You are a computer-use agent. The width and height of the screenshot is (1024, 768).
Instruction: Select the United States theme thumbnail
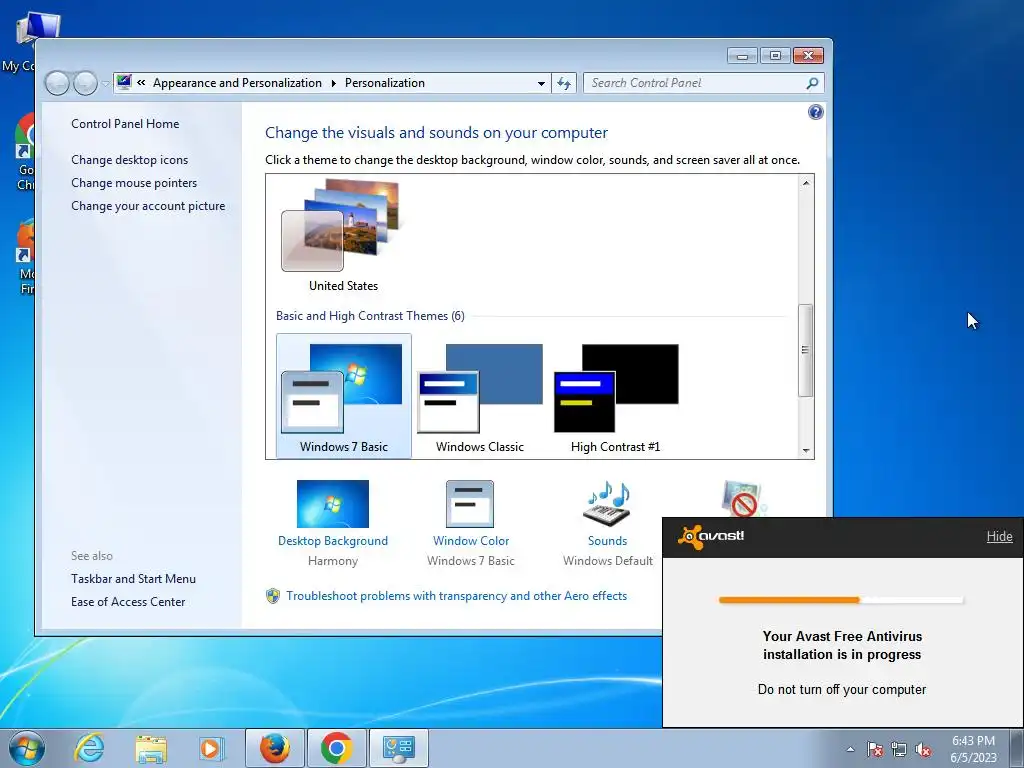[340, 225]
